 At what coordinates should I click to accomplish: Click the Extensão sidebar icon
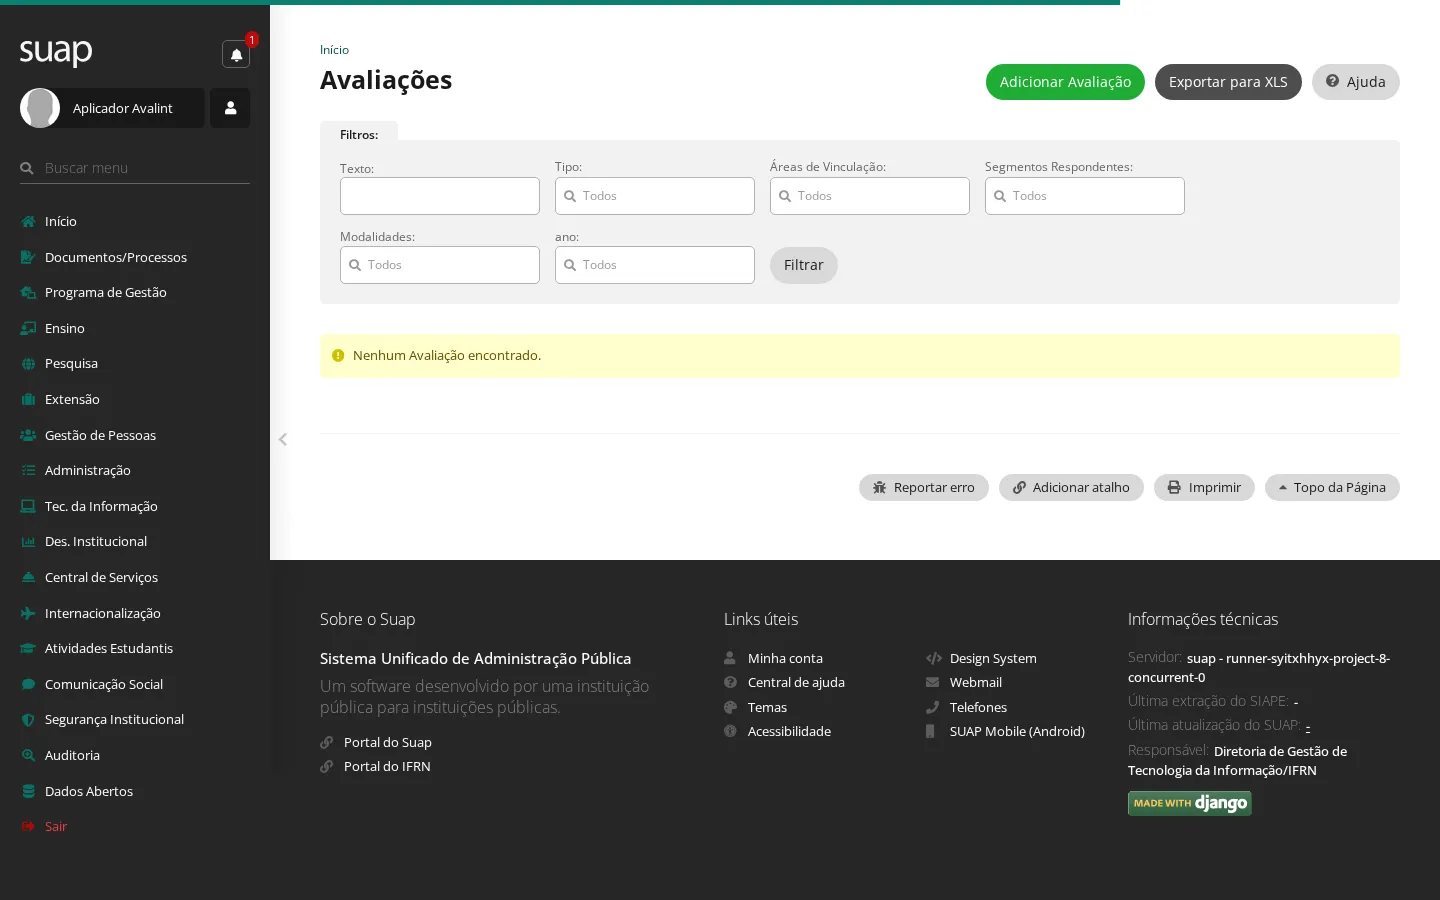28,399
